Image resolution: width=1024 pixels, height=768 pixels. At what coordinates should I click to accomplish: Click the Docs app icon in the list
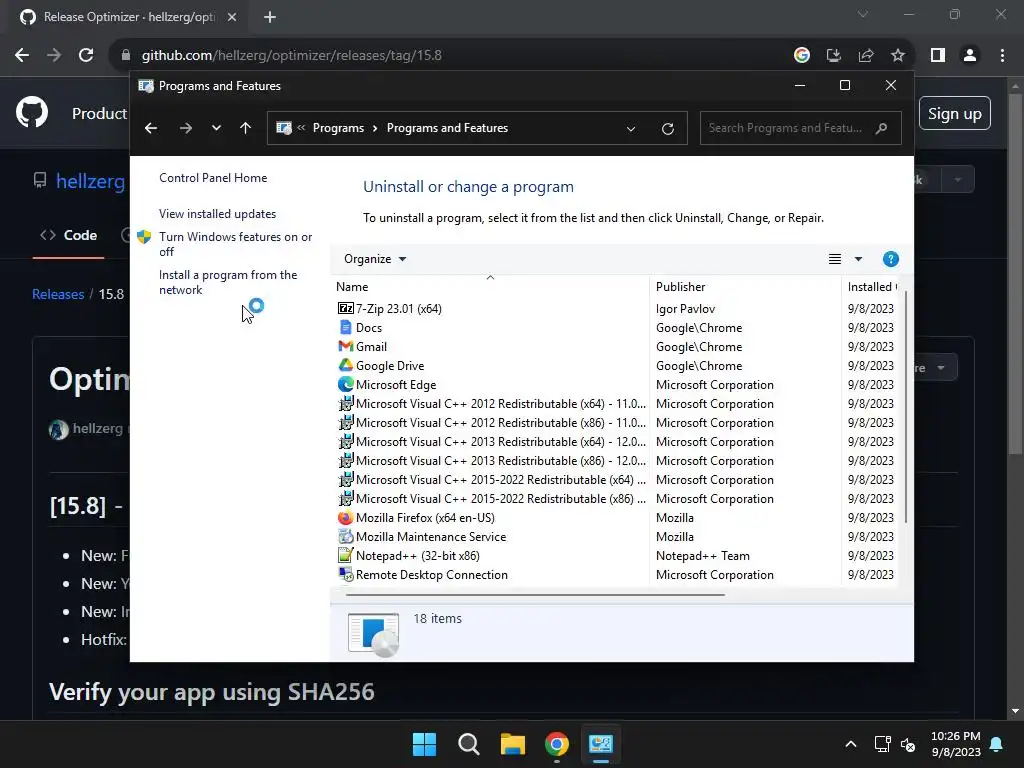click(x=345, y=327)
